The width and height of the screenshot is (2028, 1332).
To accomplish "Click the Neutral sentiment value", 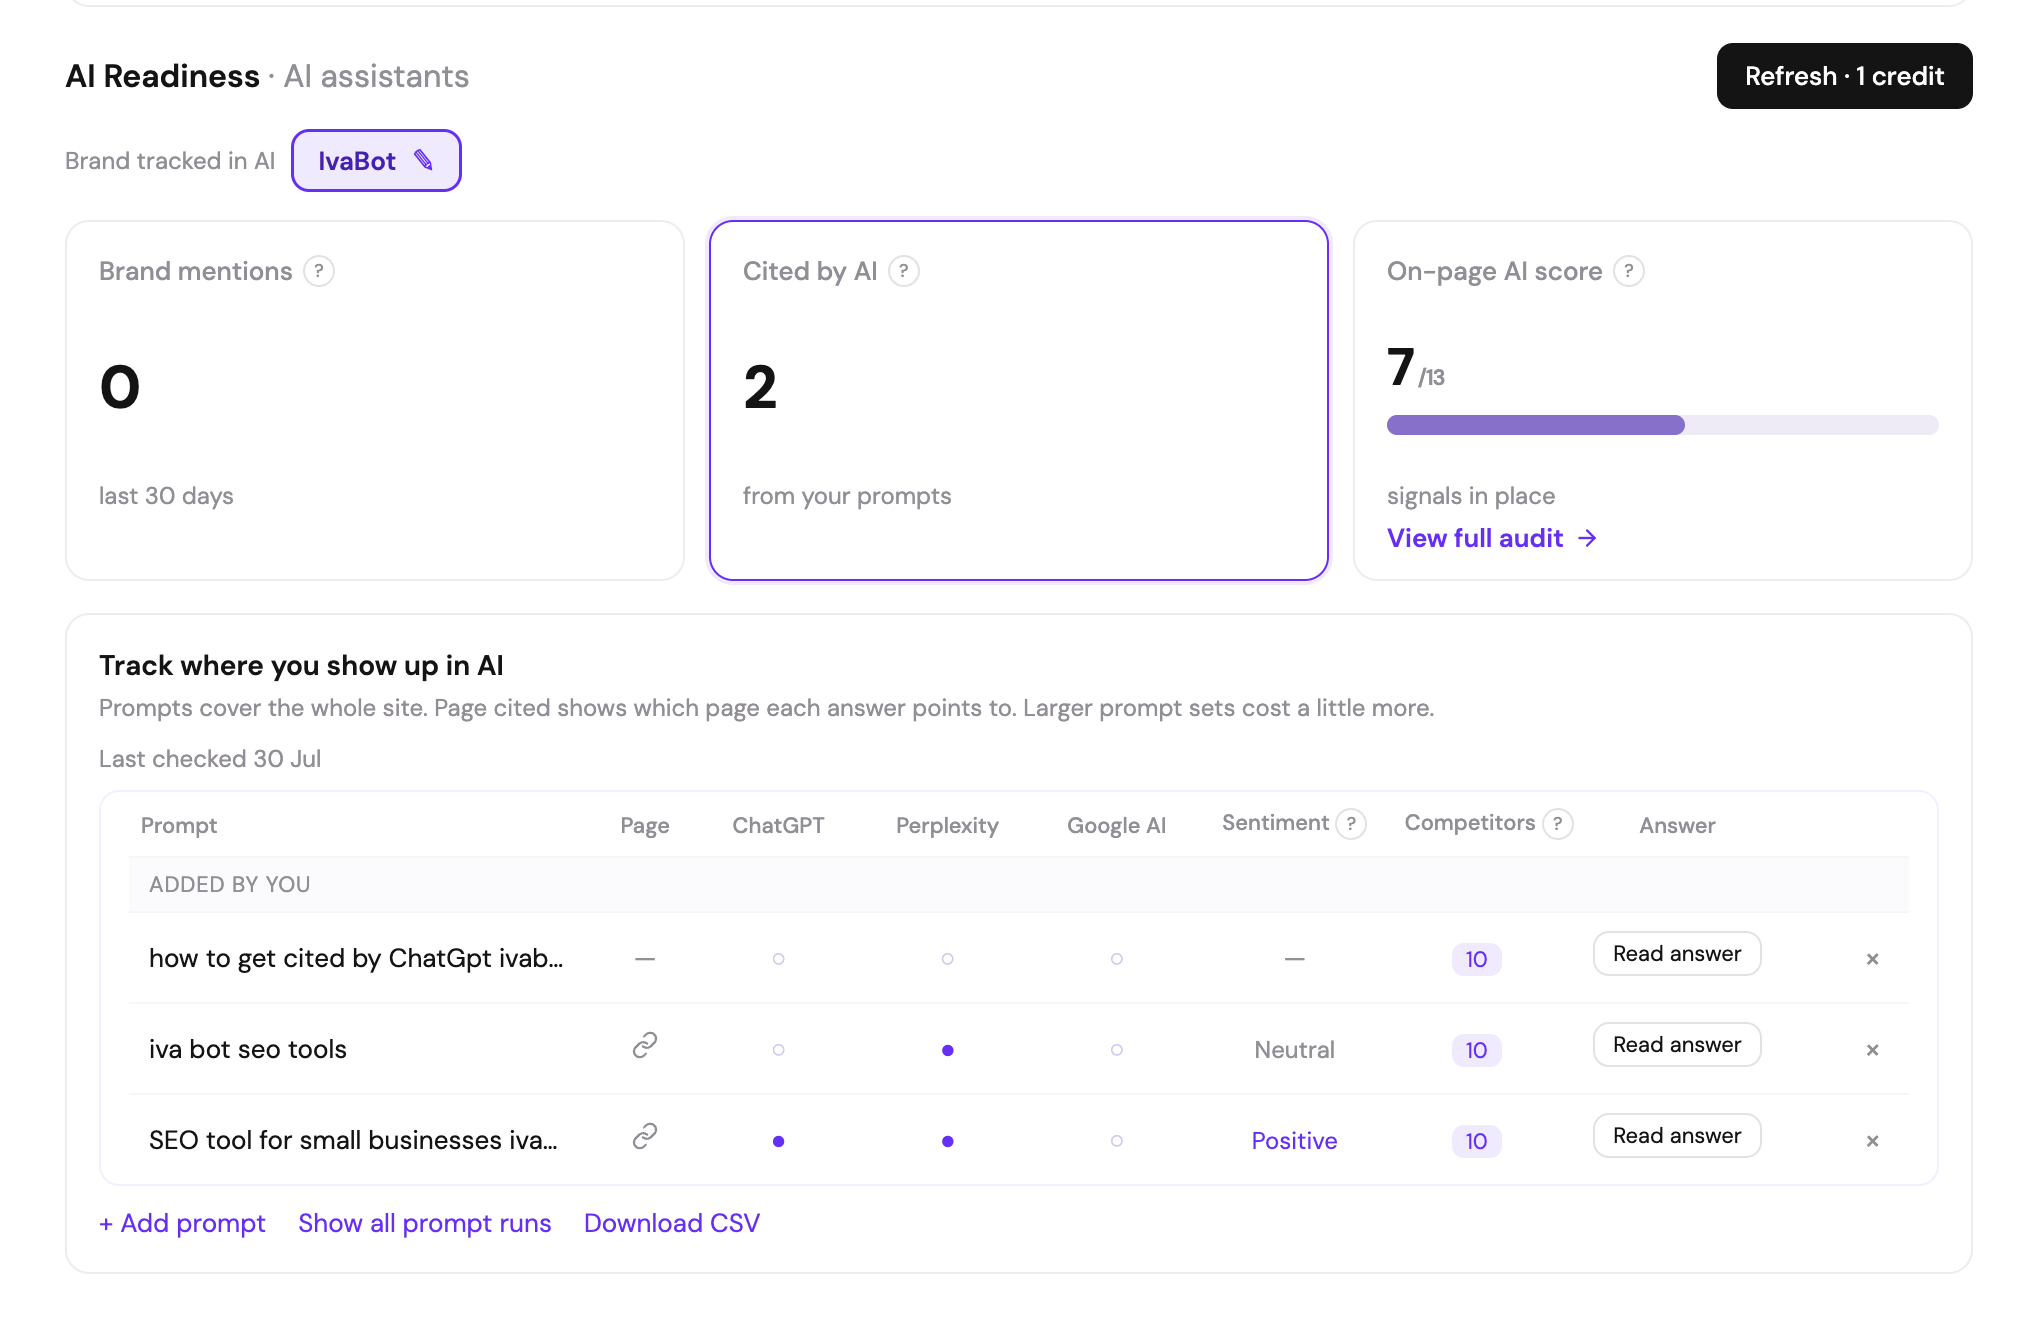I will pos(1294,1050).
